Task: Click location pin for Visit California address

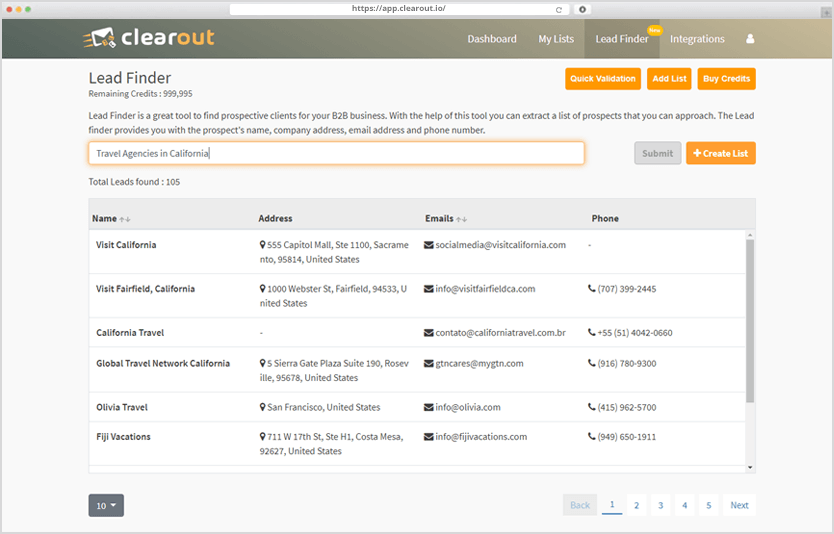Action: [x=262, y=245]
